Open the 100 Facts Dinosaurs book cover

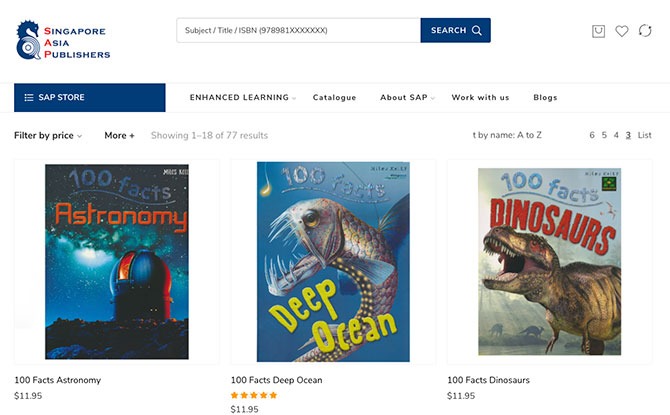pos(549,261)
